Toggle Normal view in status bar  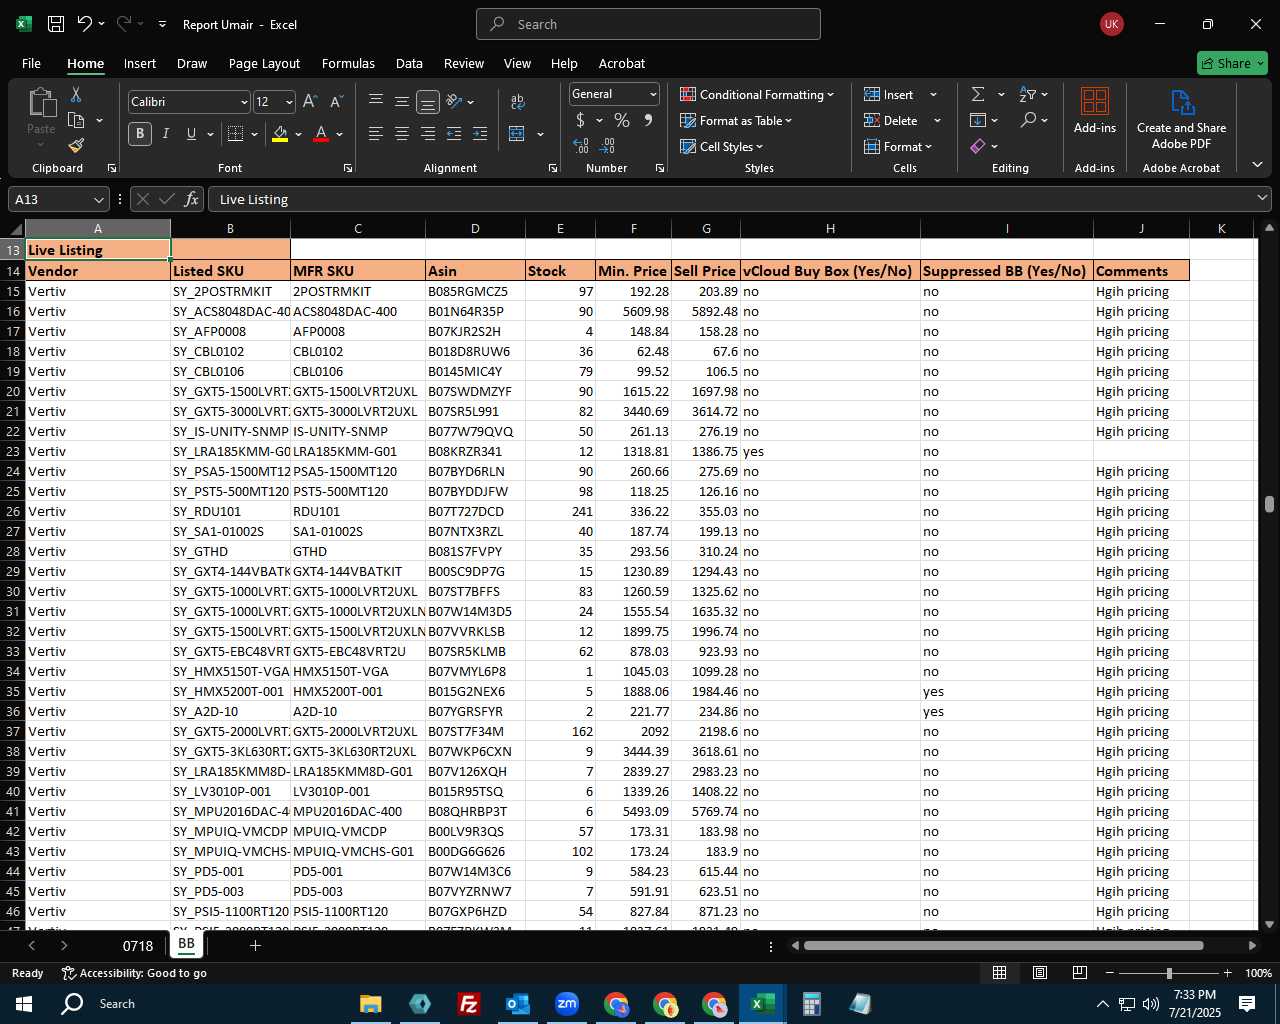(x=1000, y=973)
